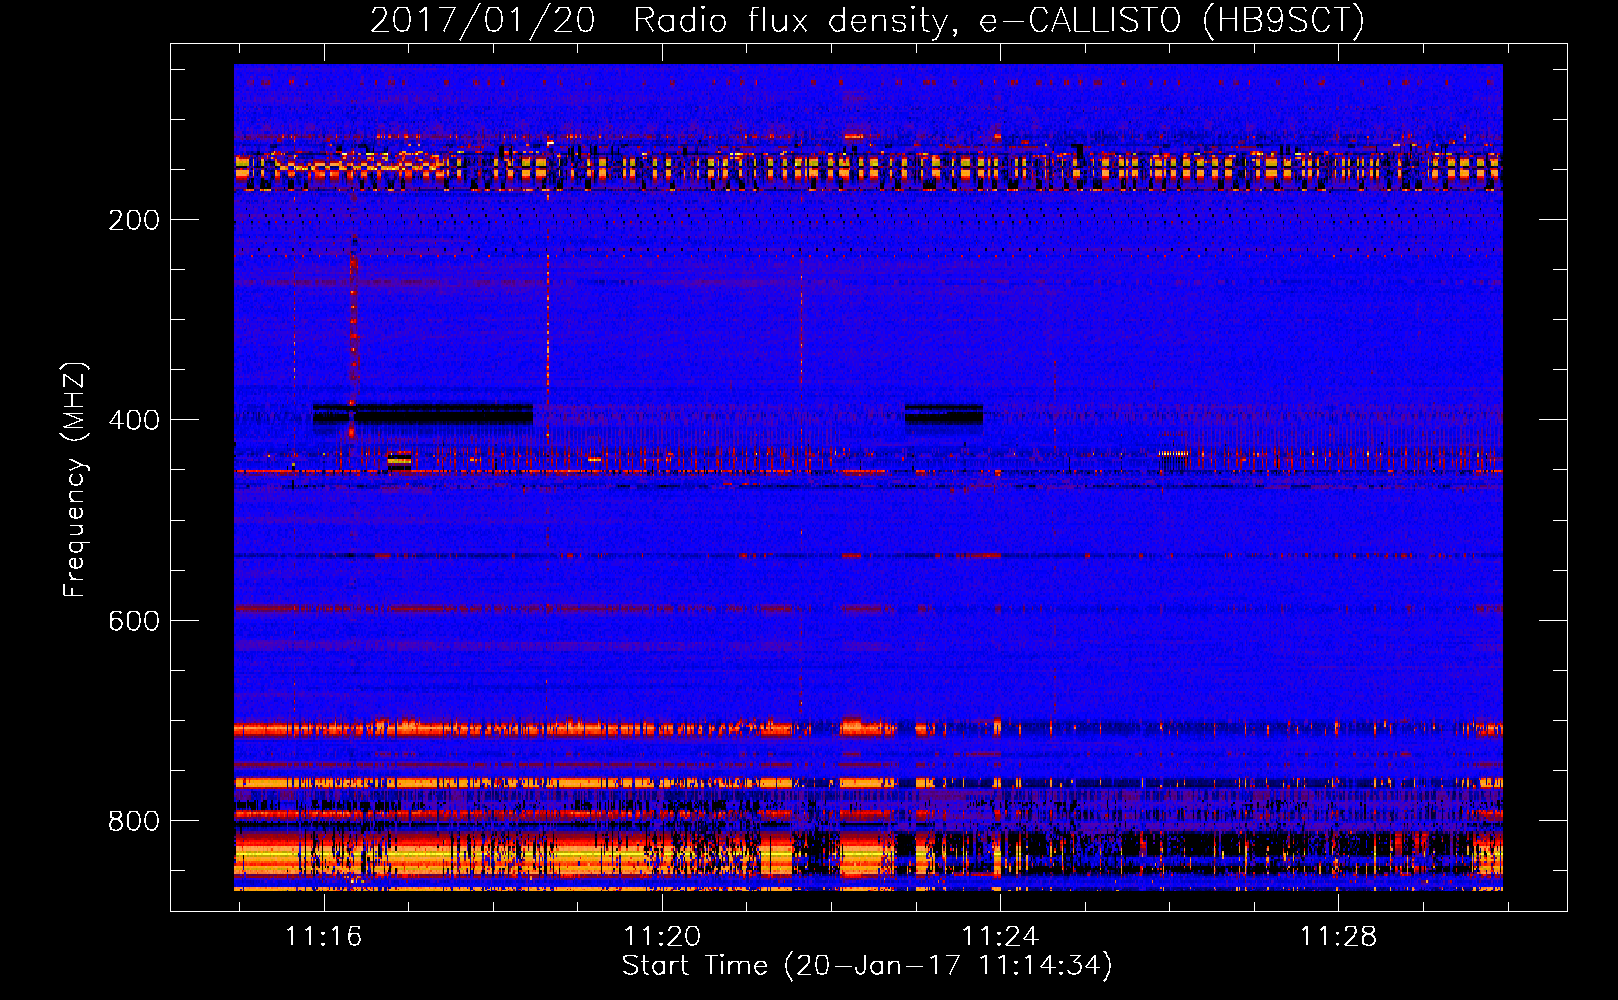1618x1000 pixels.
Task: Click the 11:20 time tick label
Action: coord(661,937)
